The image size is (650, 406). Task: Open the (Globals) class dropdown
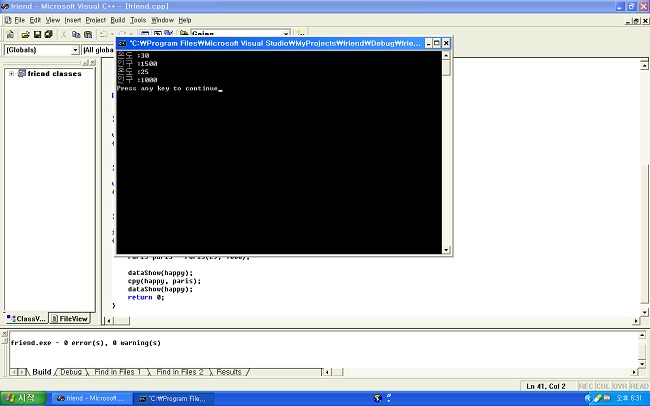pos(75,50)
